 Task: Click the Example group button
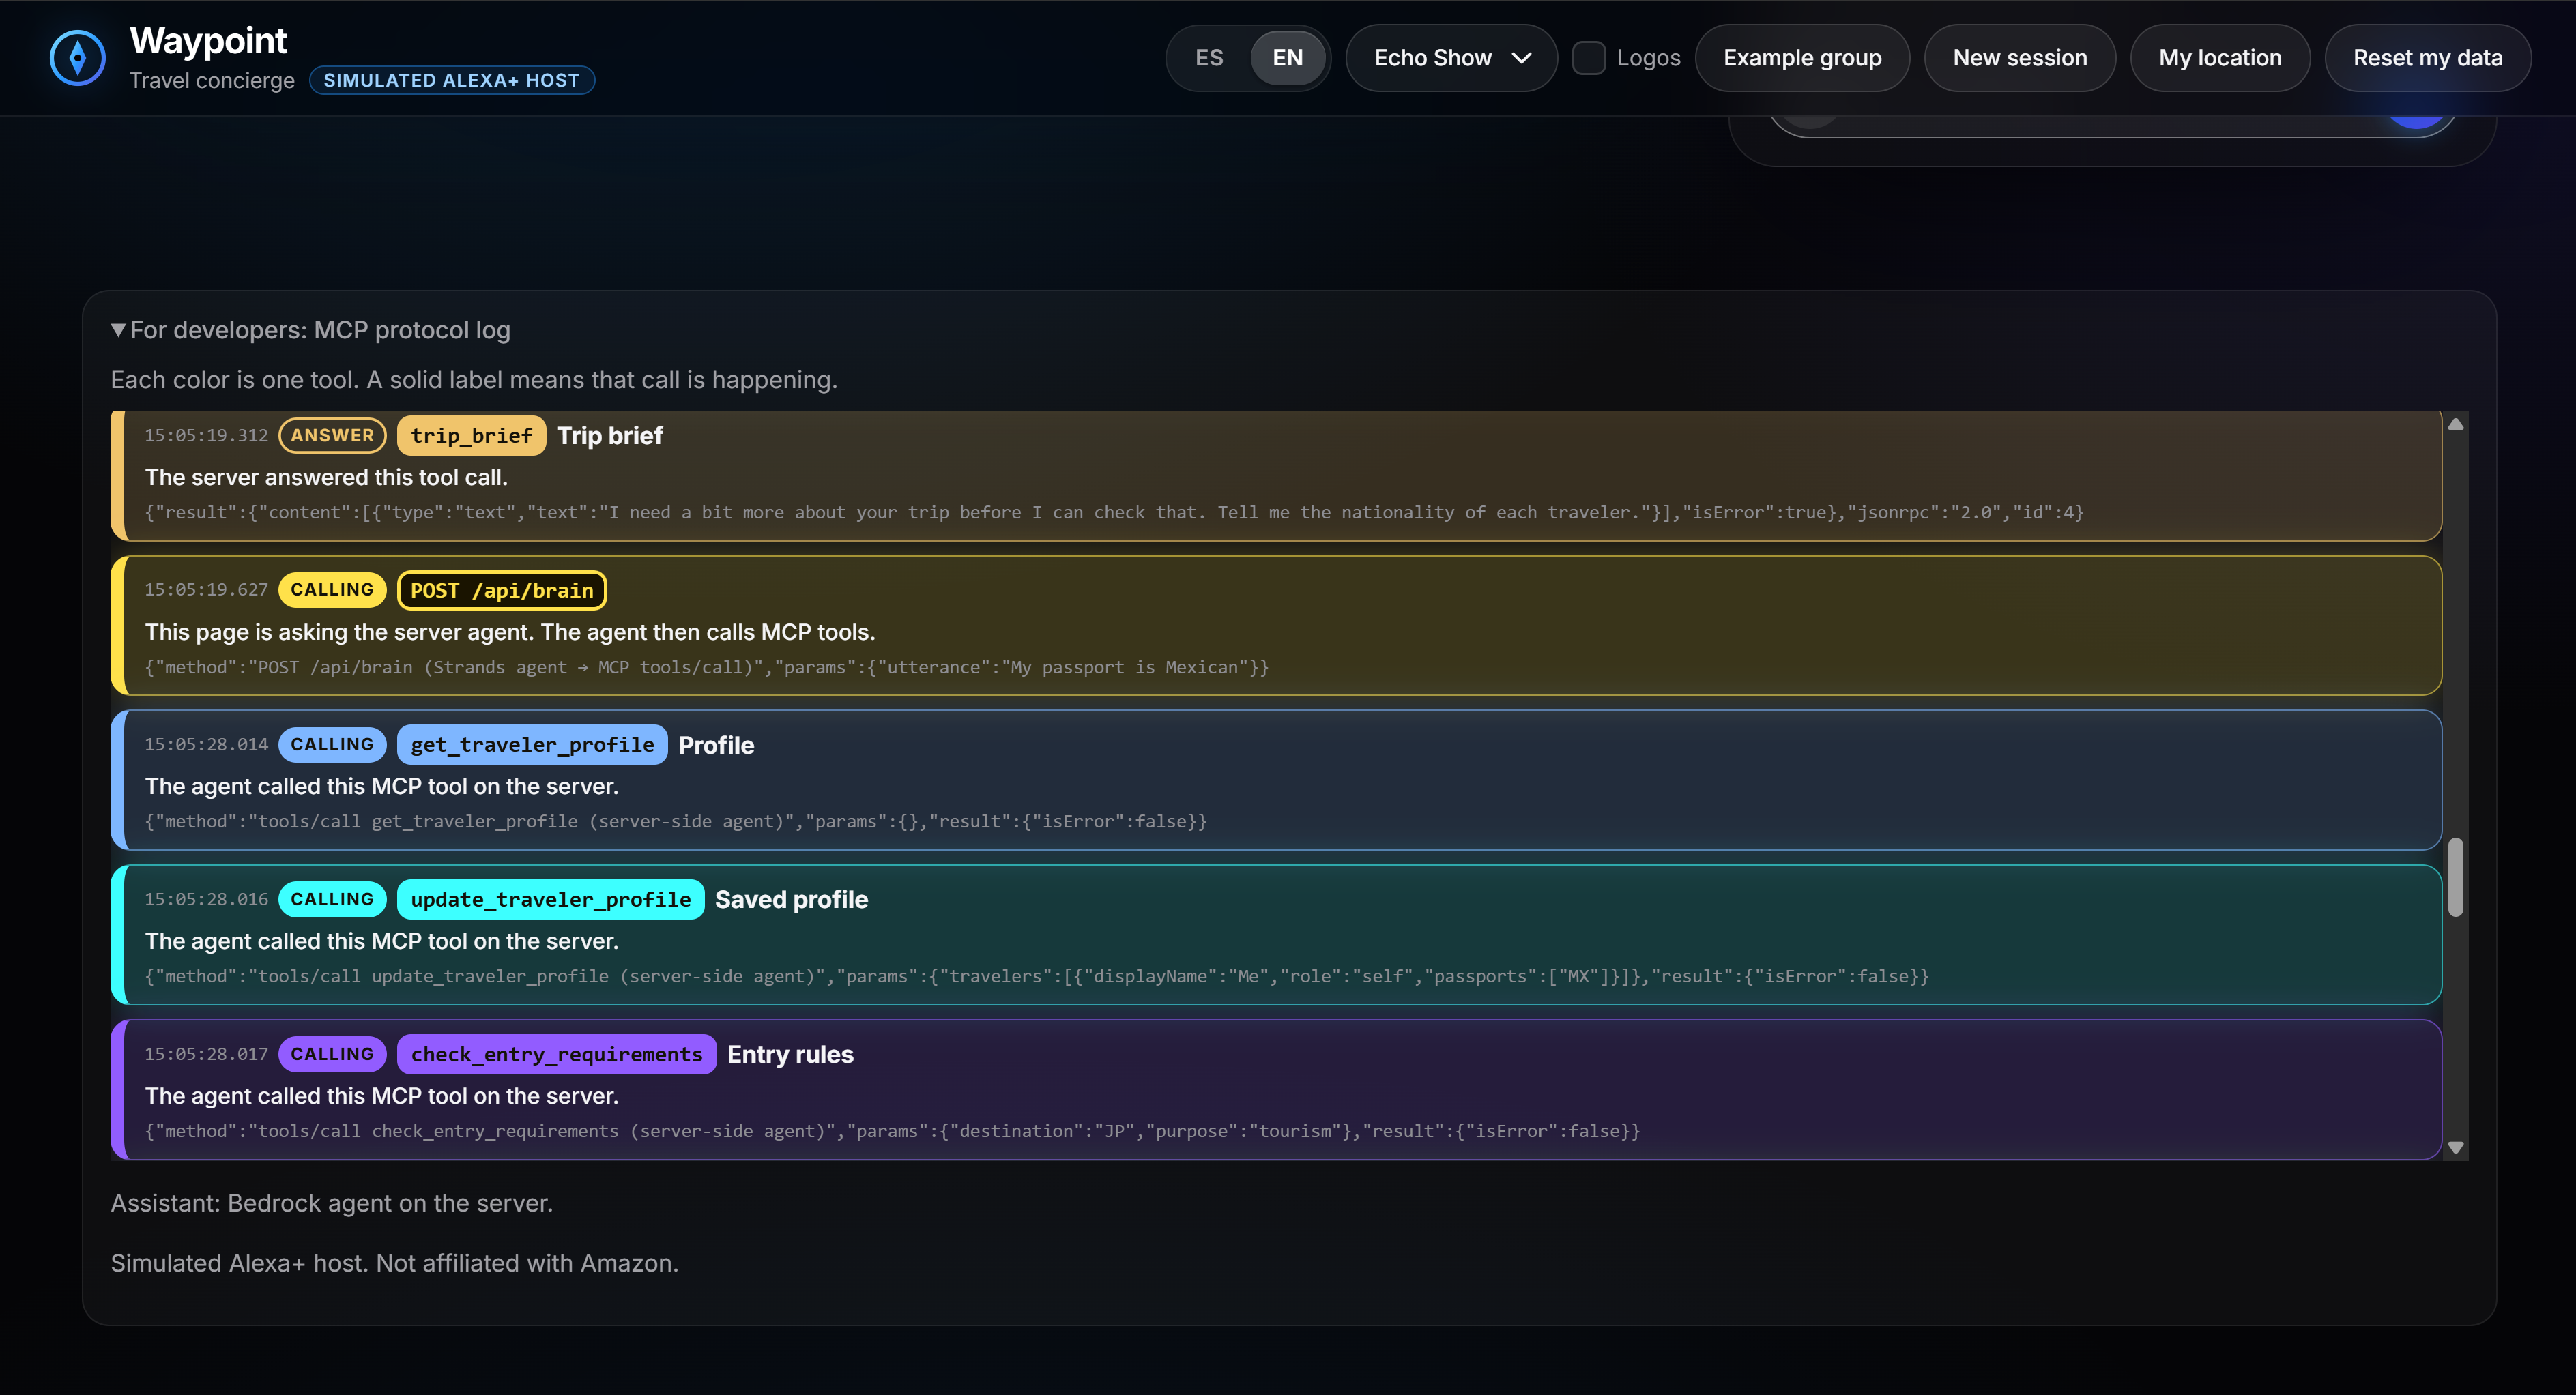(x=1802, y=58)
